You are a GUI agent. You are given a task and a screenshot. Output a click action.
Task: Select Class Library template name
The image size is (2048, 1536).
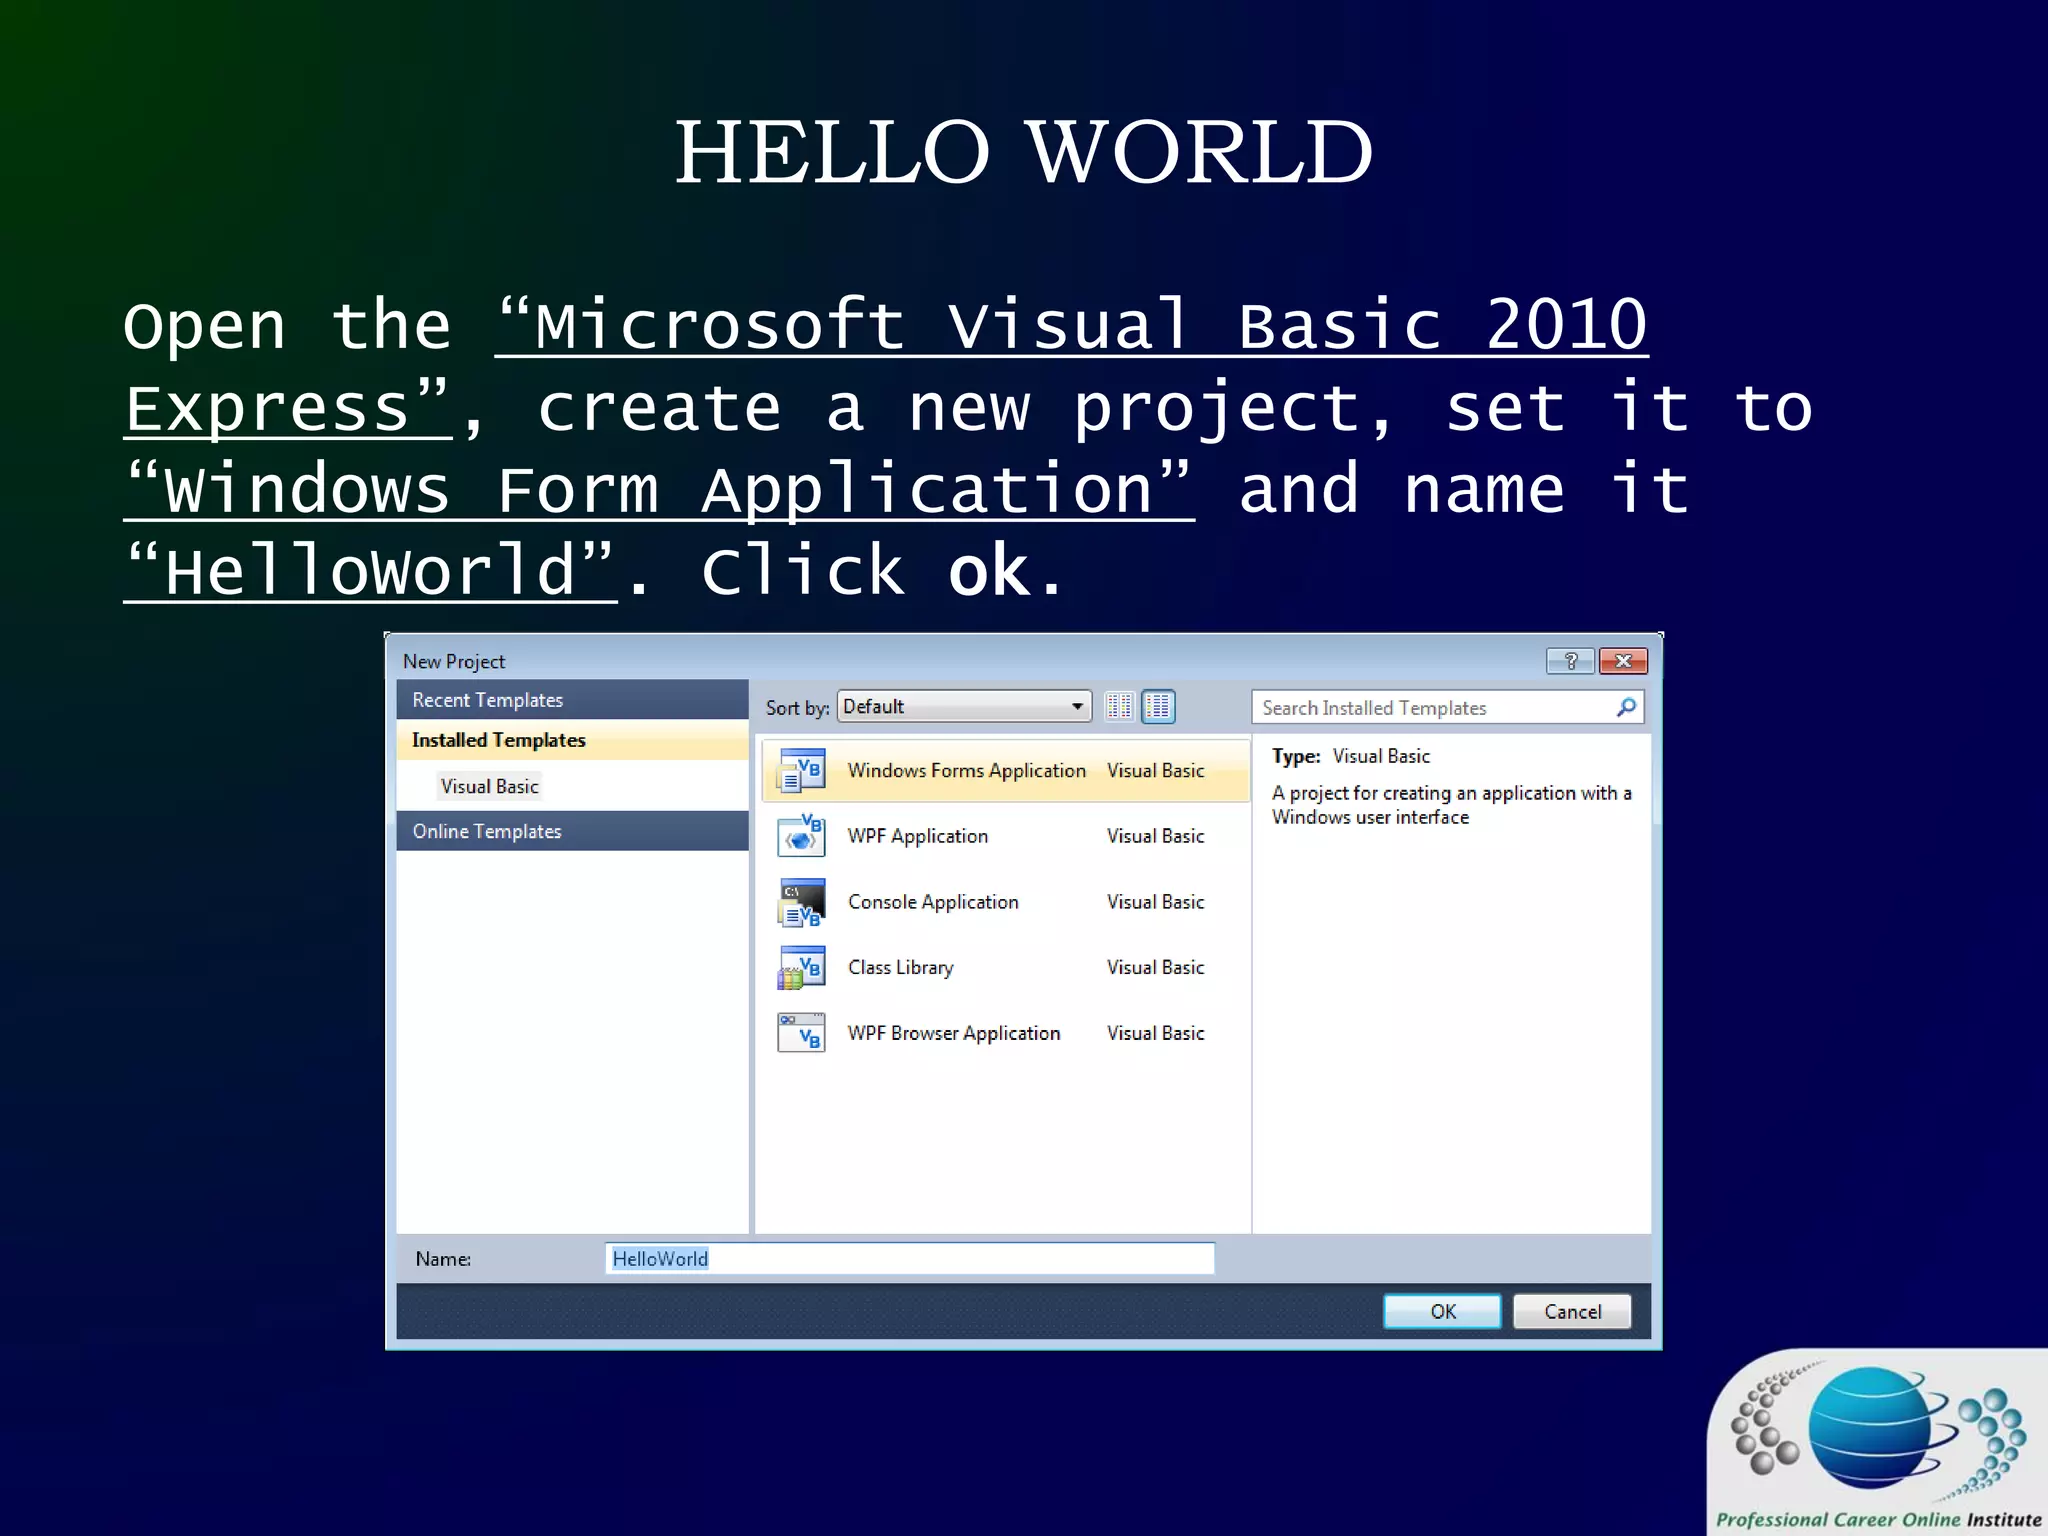900,967
